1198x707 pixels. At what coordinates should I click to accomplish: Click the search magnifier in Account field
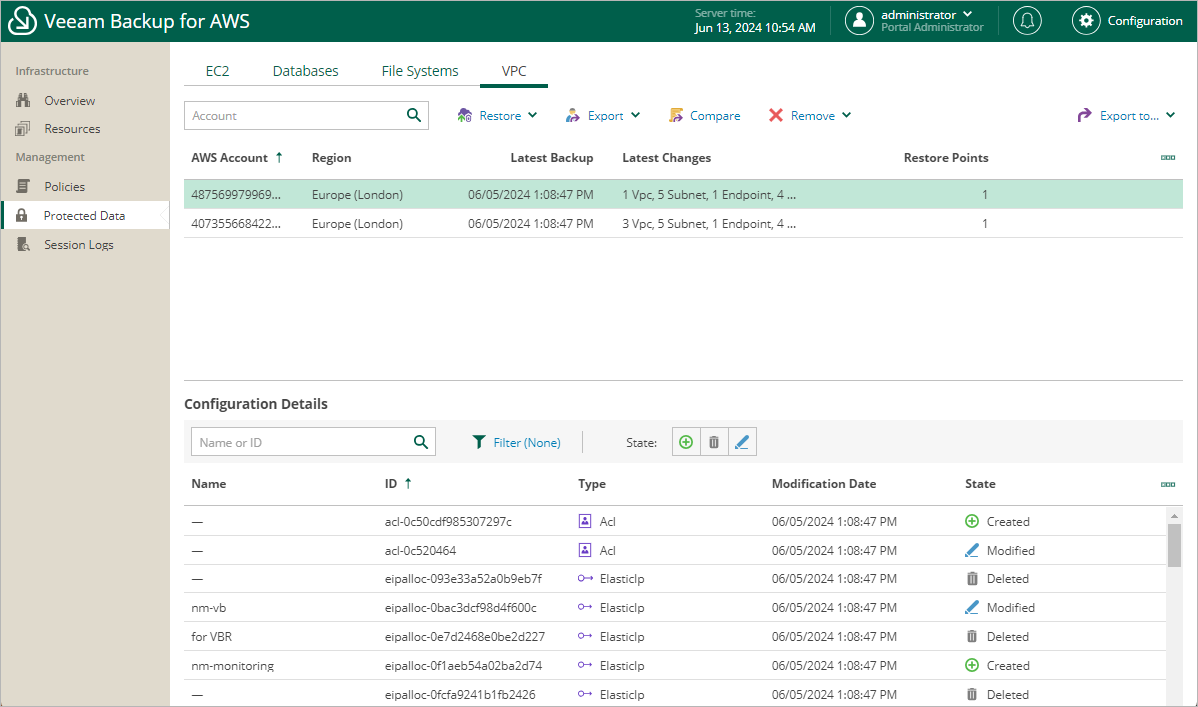[414, 116]
